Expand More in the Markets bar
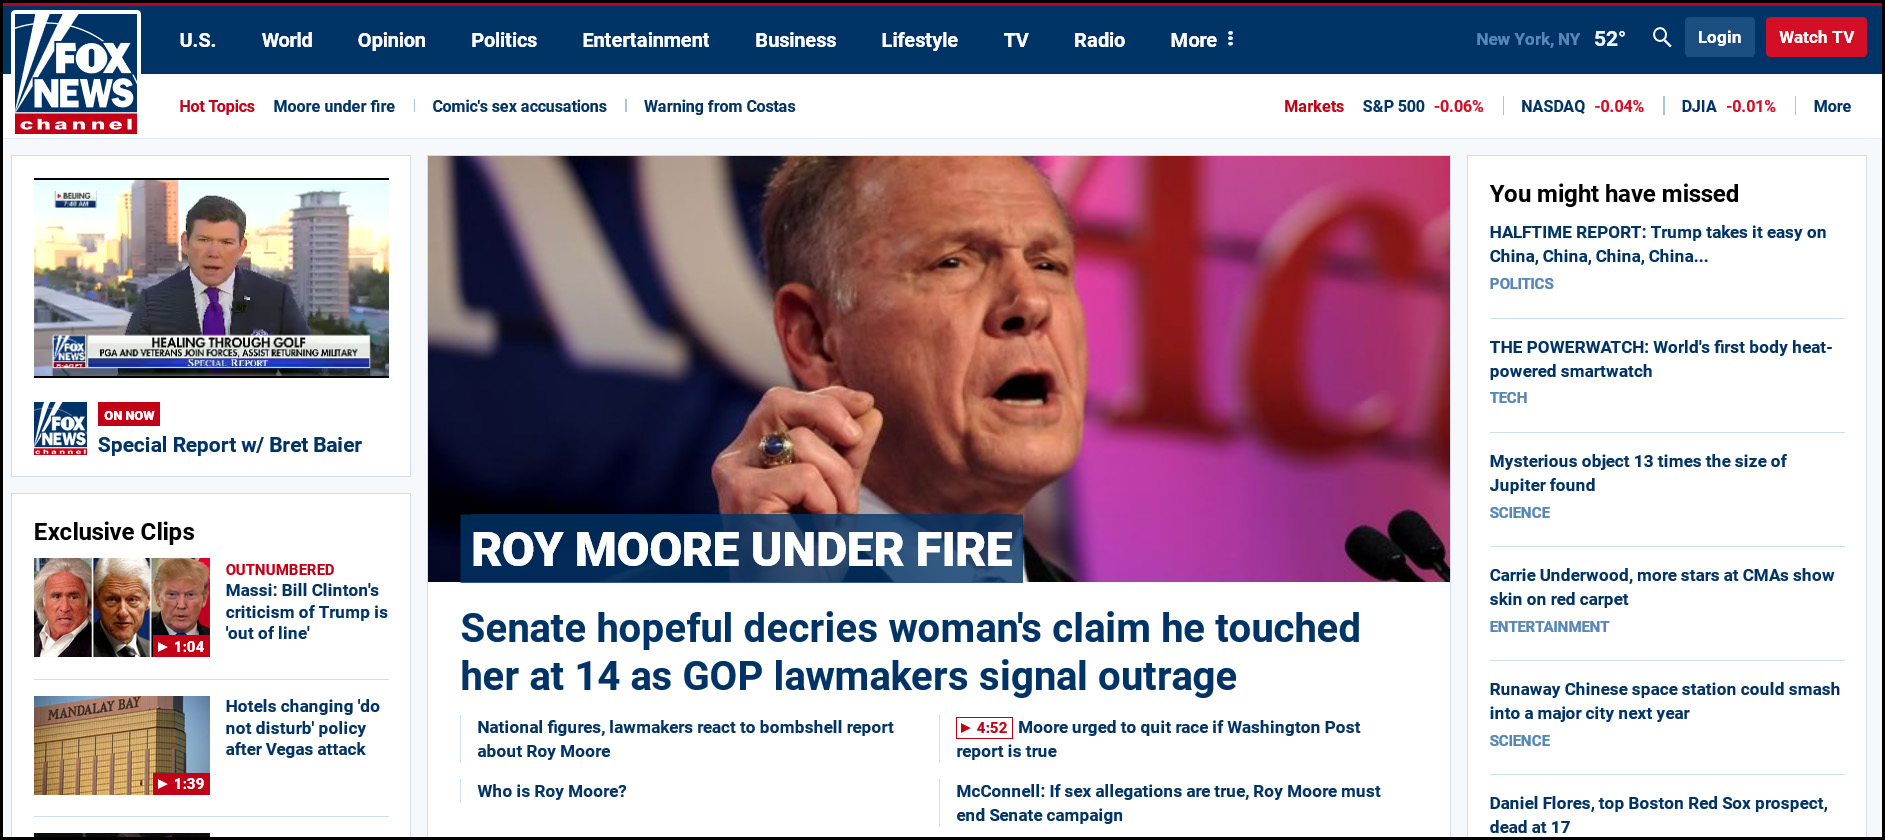The width and height of the screenshot is (1885, 840). pyautogui.click(x=1832, y=106)
